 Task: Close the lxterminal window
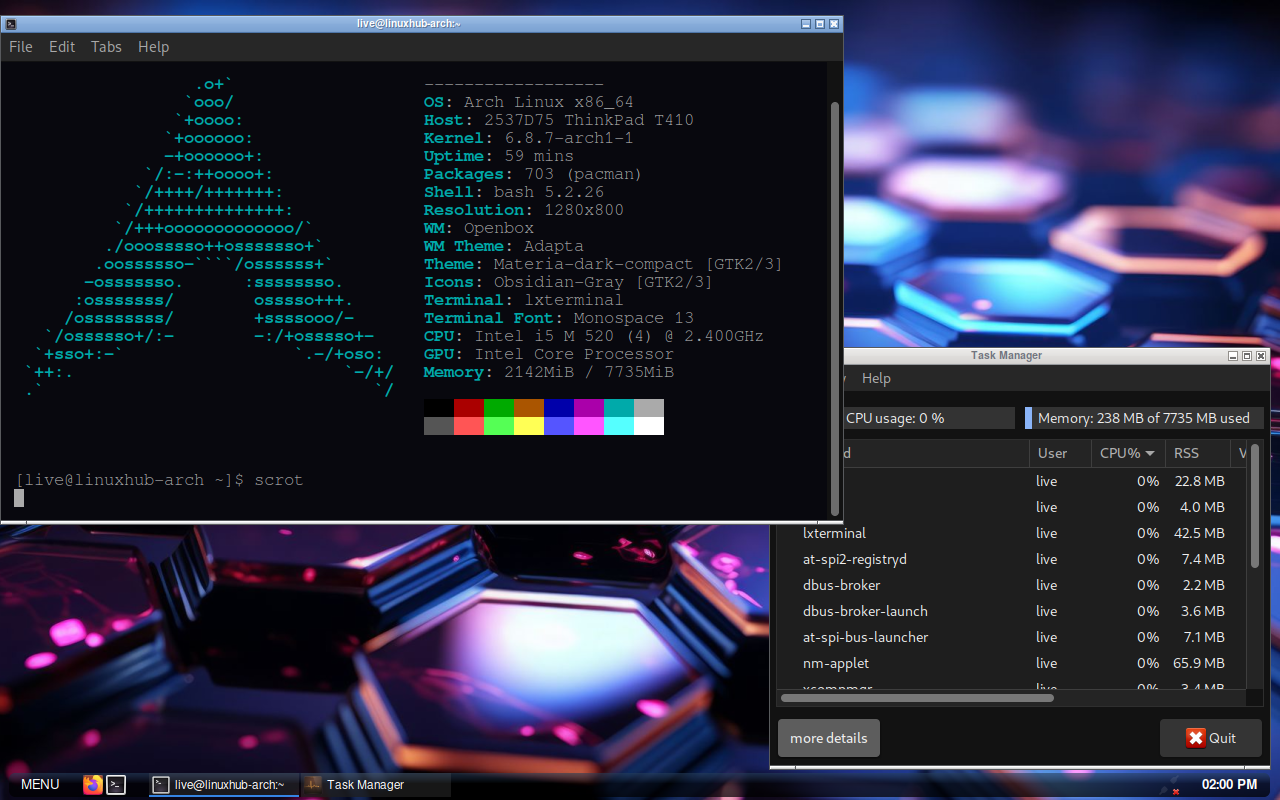pos(834,23)
